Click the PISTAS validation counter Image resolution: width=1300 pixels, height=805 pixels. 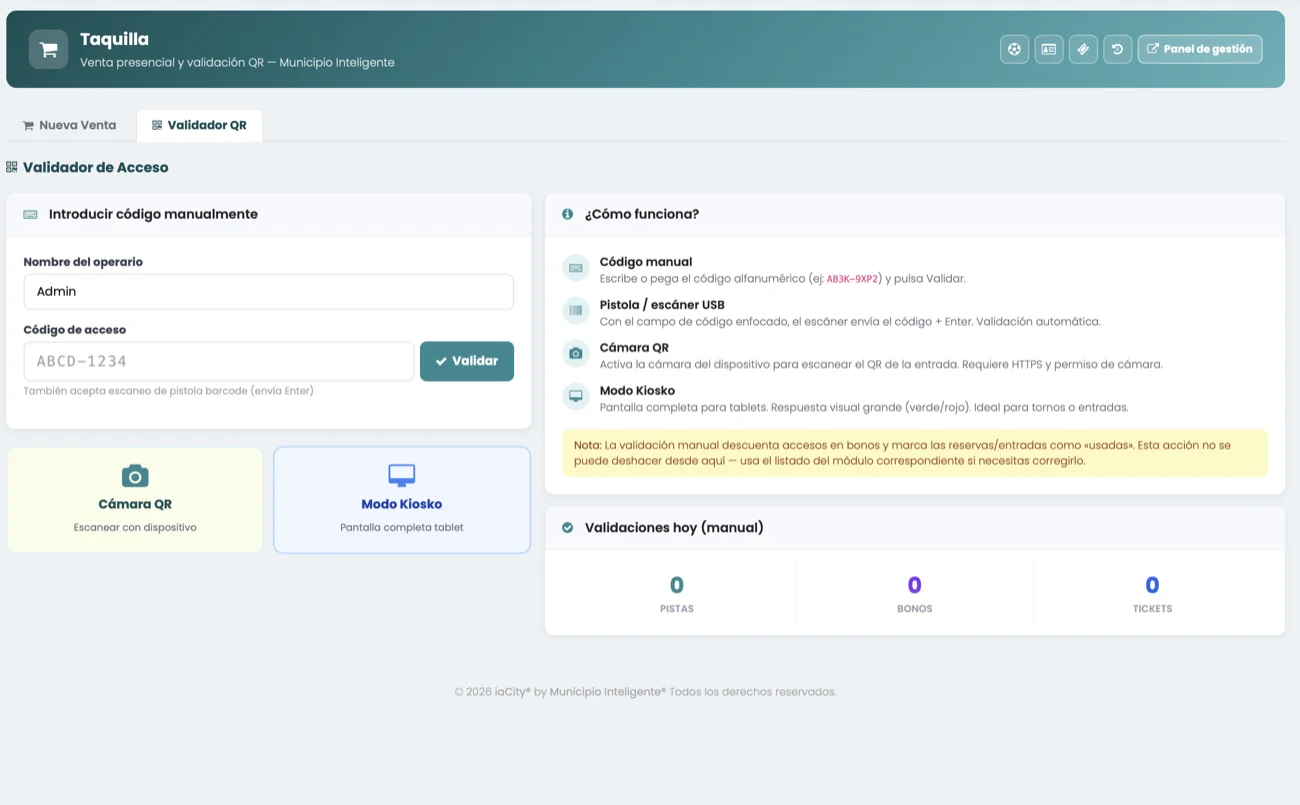[677, 593]
